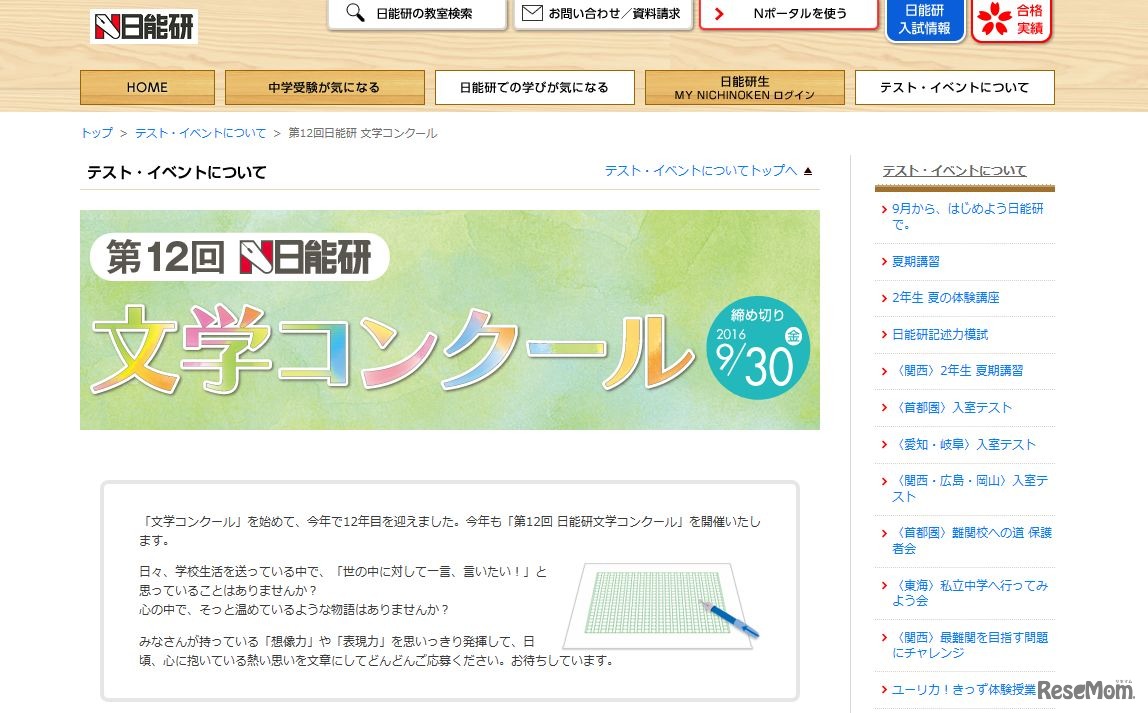This screenshot has width=1148, height=713.
Task: Open 日能研での学びが気になる menu item
Action: [x=534, y=87]
